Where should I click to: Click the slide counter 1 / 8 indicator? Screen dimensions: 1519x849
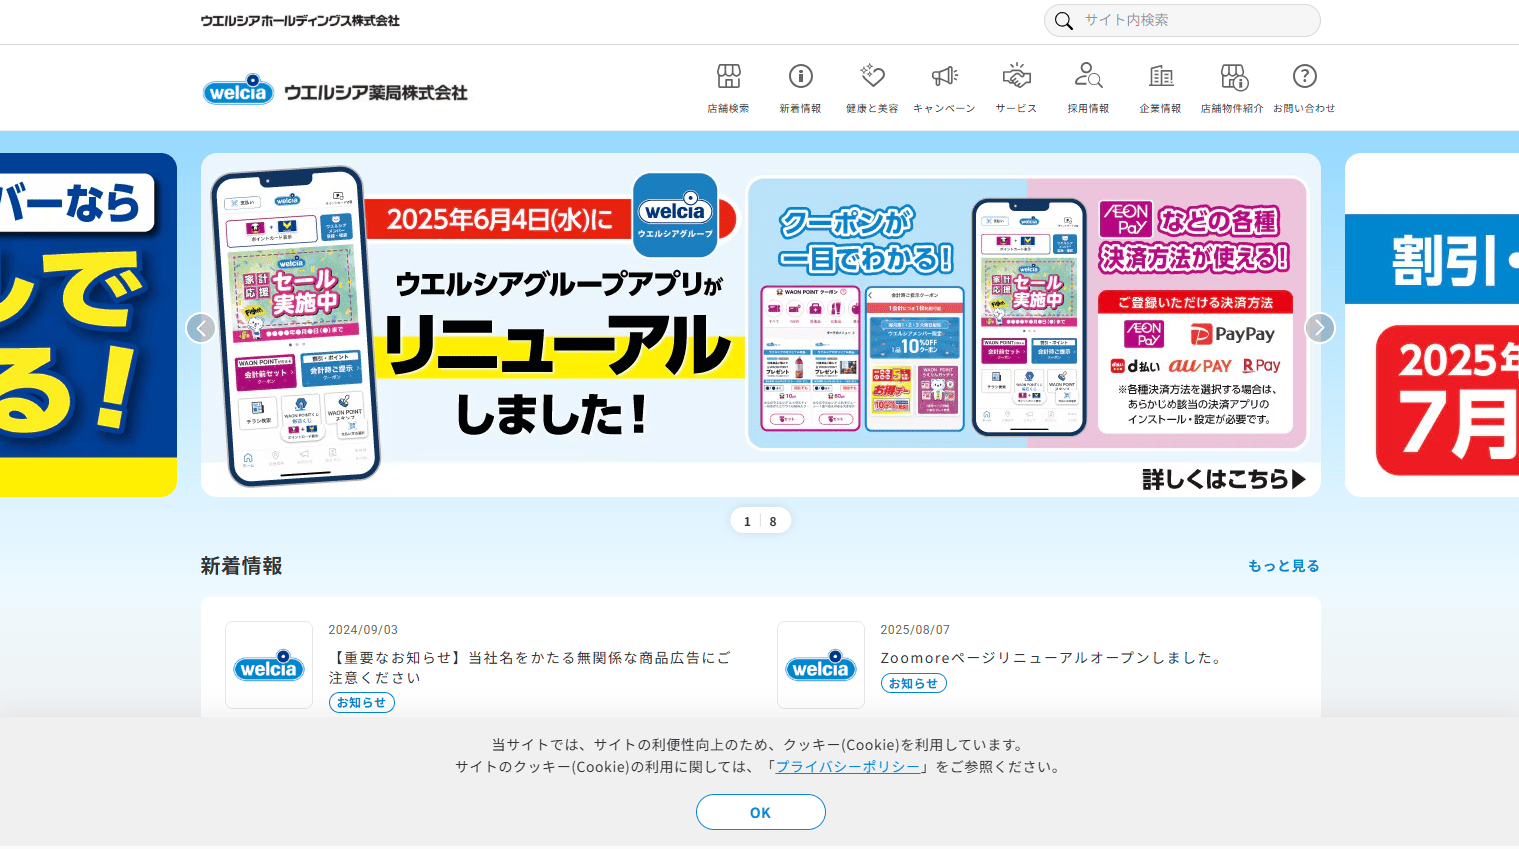[x=760, y=521]
